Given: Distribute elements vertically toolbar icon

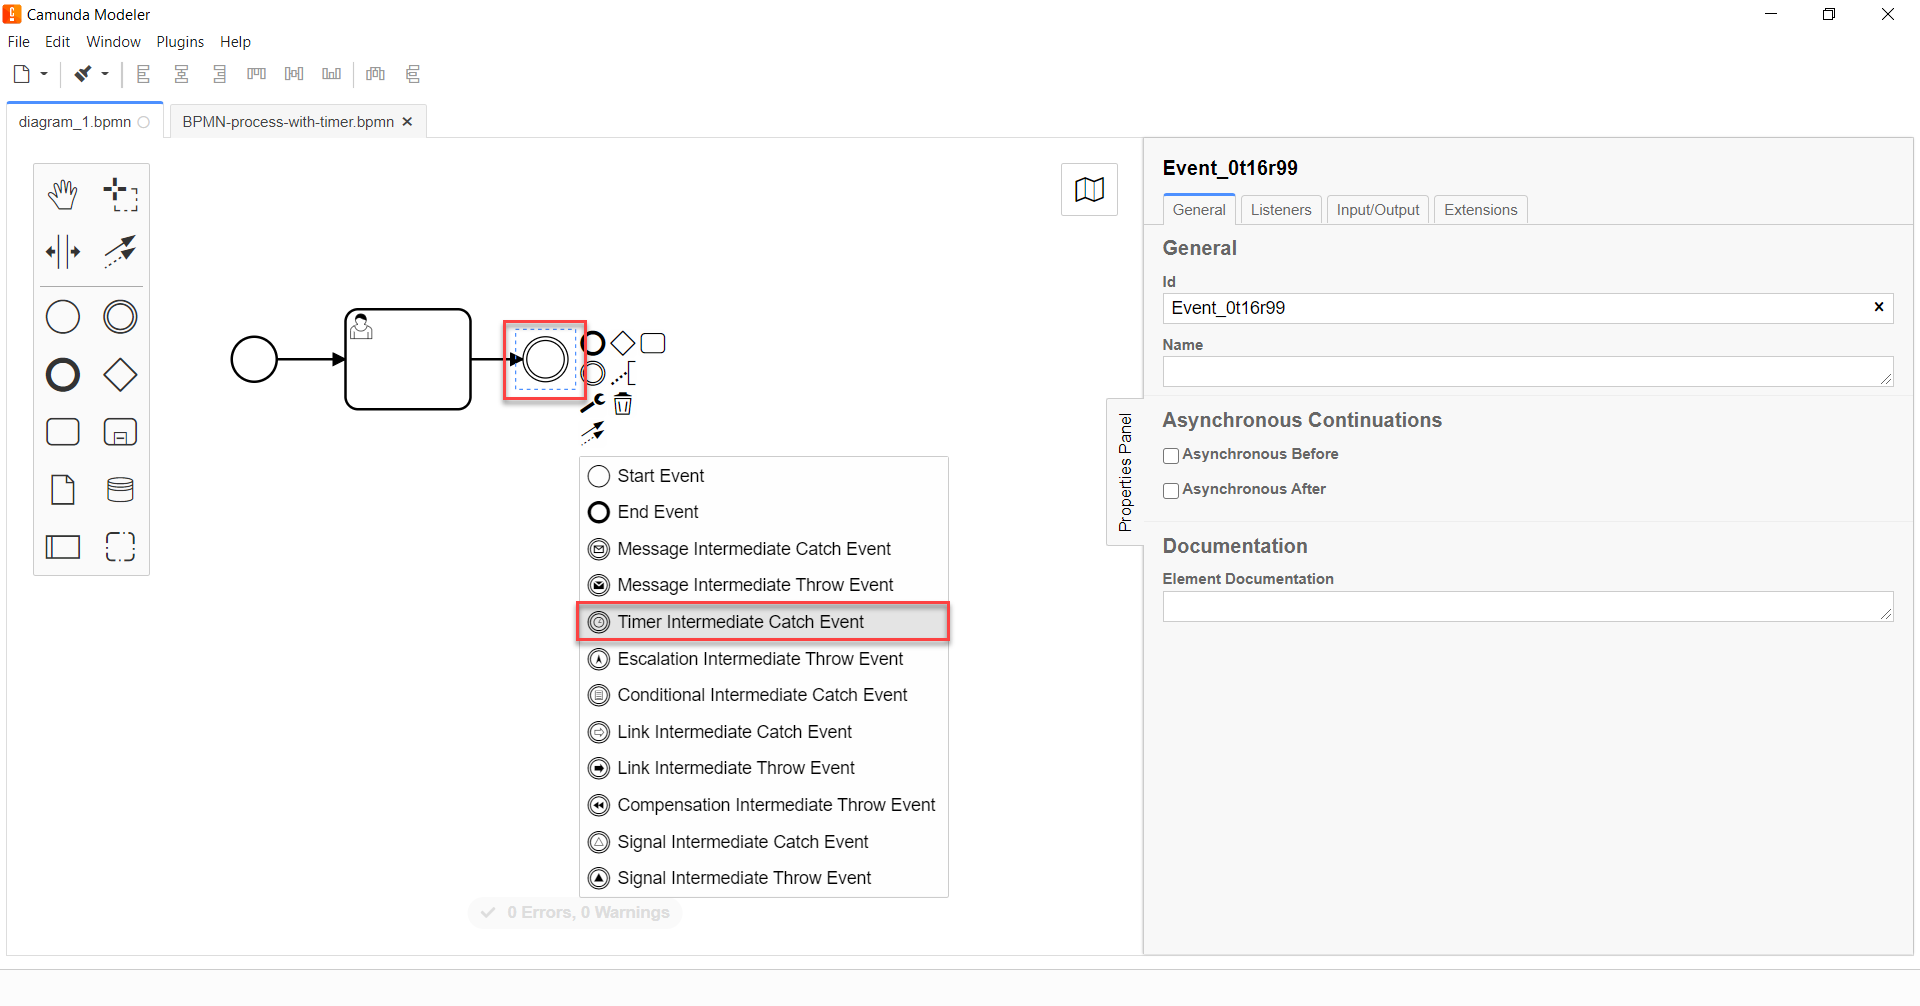Looking at the screenshot, I should (x=413, y=74).
